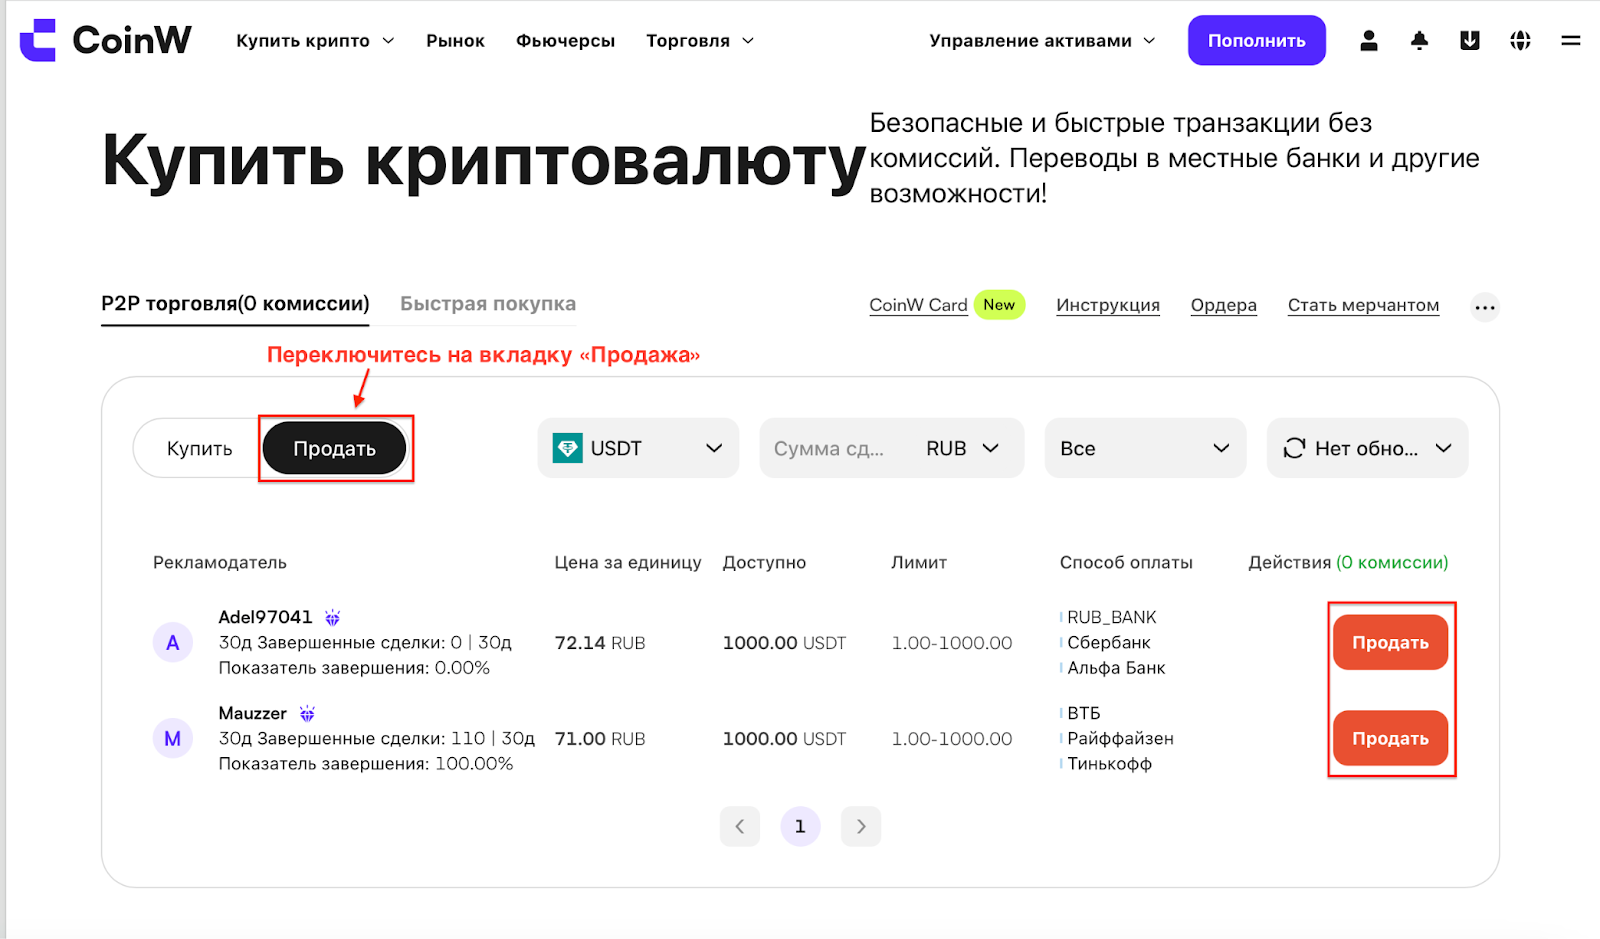Open the Рынок menu item
This screenshot has width=1600, height=939.
pos(455,41)
